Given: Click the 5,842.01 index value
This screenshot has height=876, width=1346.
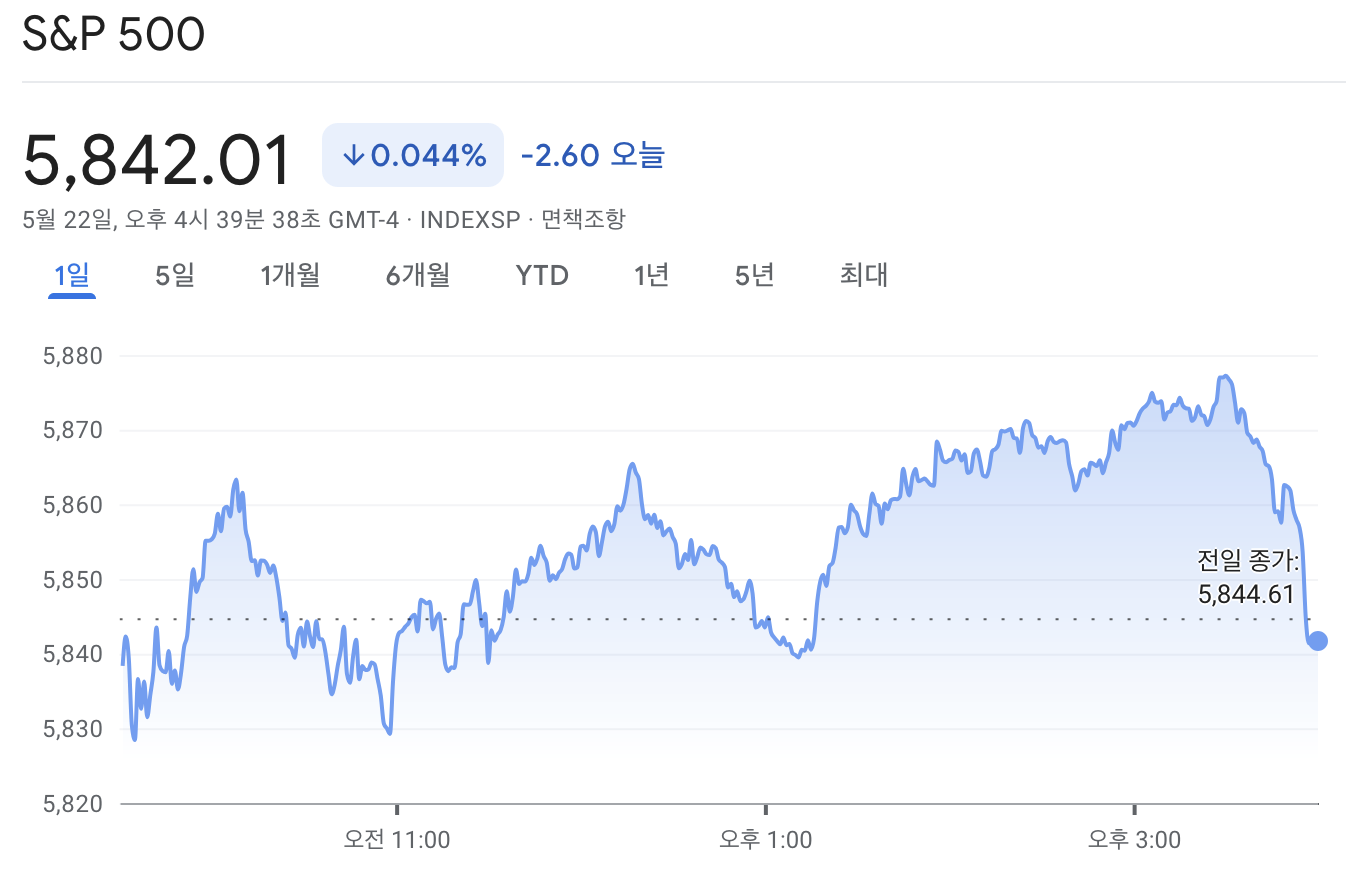Looking at the screenshot, I should click(x=157, y=160).
